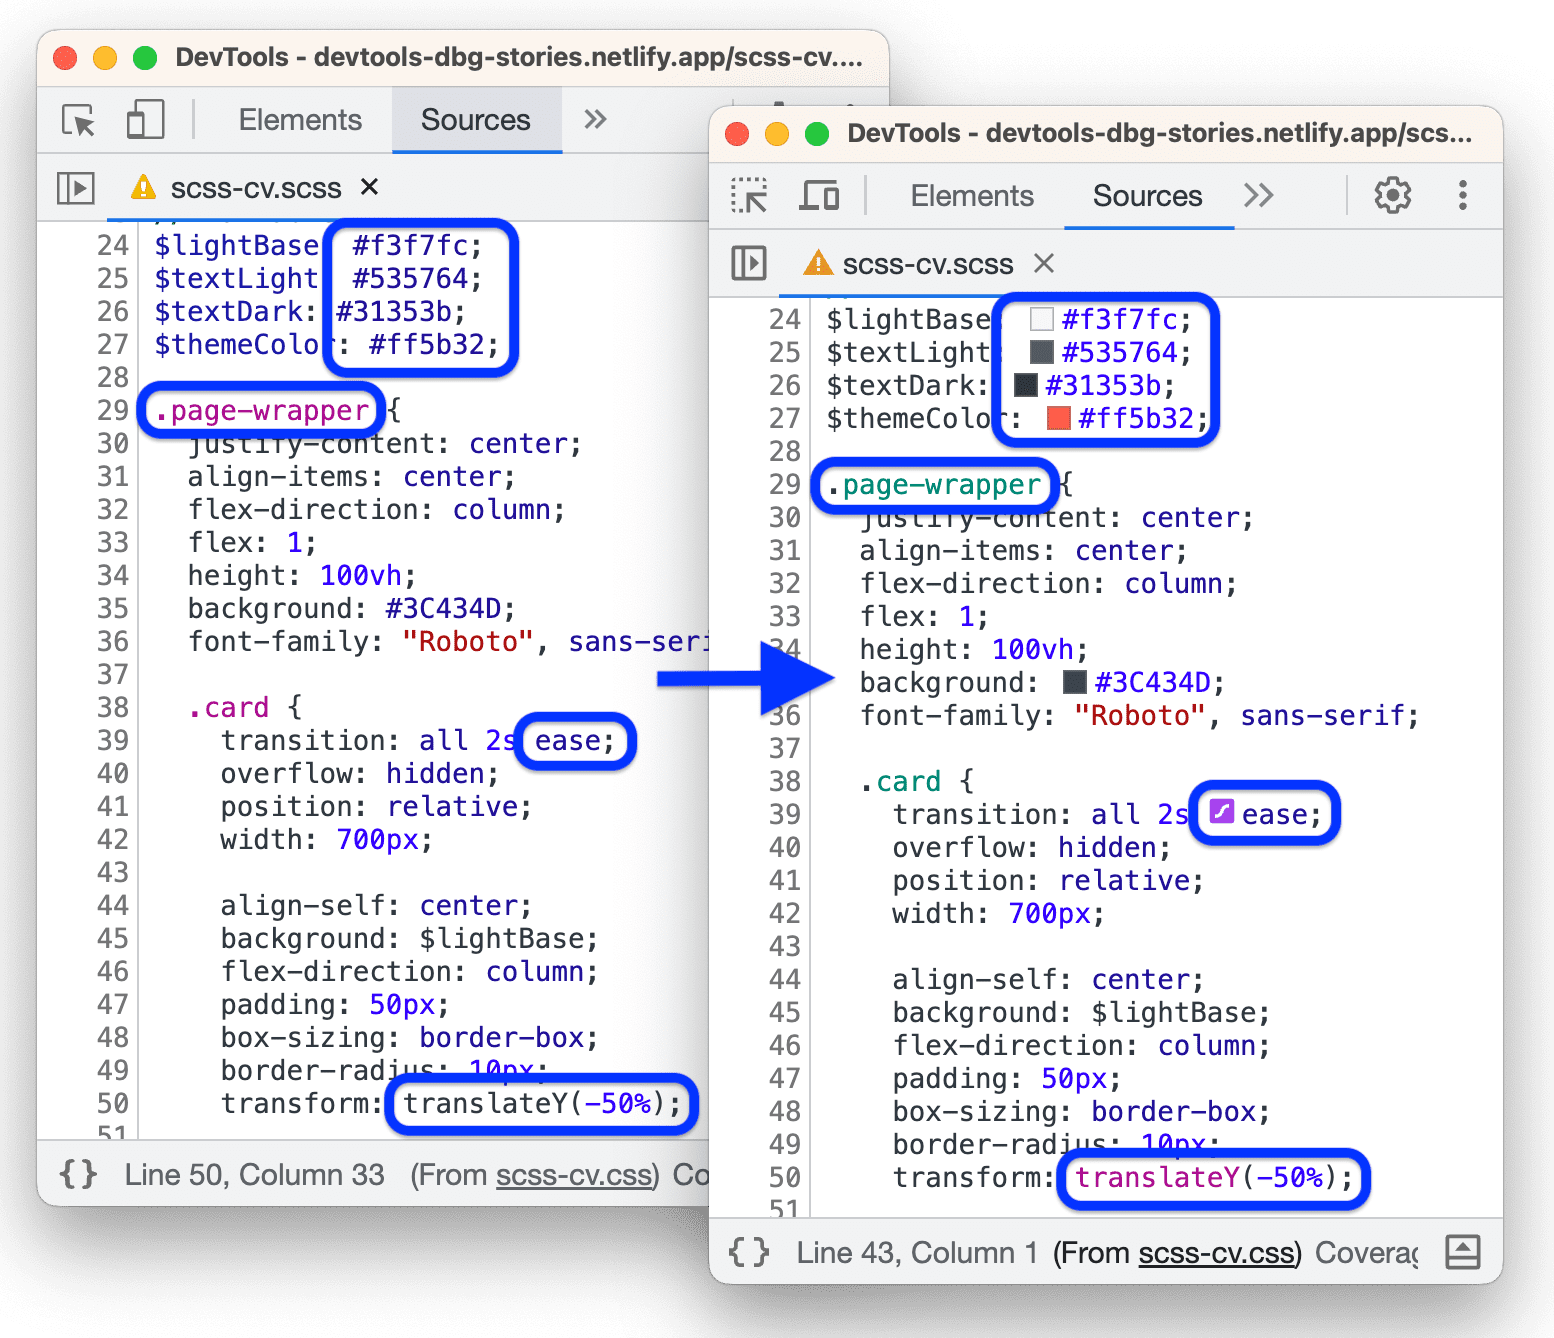
Task: Select the inspect element tool
Action: pyautogui.click(x=750, y=196)
